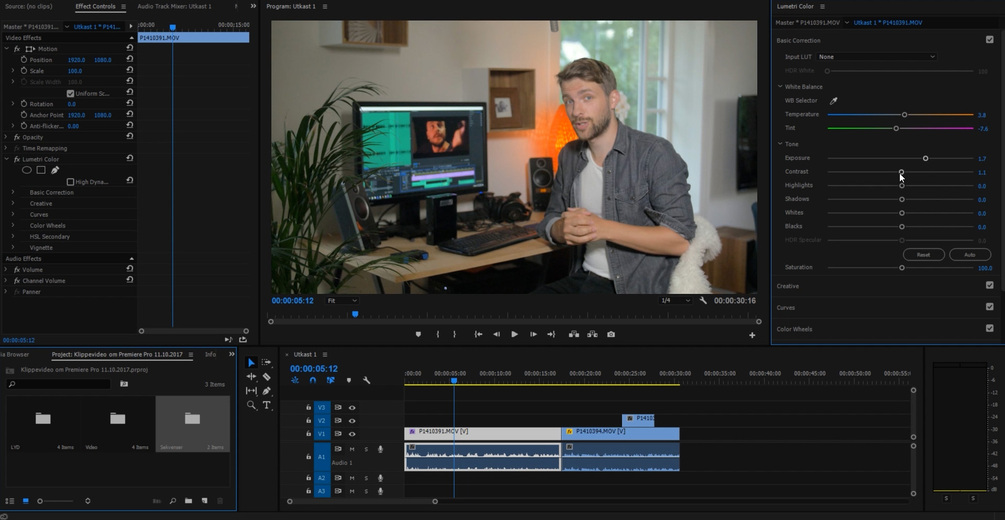The width and height of the screenshot is (1005, 520).
Task: Uncheck Basic Correction section checkbox
Action: click(x=990, y=40)
